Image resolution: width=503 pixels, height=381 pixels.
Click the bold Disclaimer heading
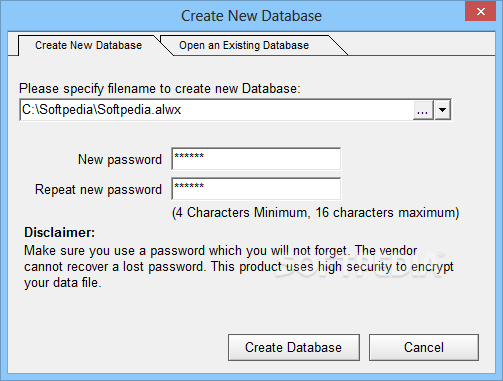tap(59, 232)
